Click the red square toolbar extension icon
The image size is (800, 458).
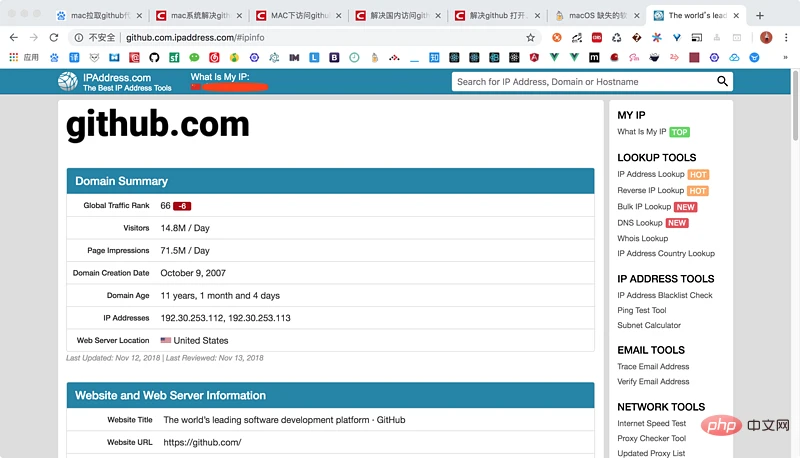(596, 37)
